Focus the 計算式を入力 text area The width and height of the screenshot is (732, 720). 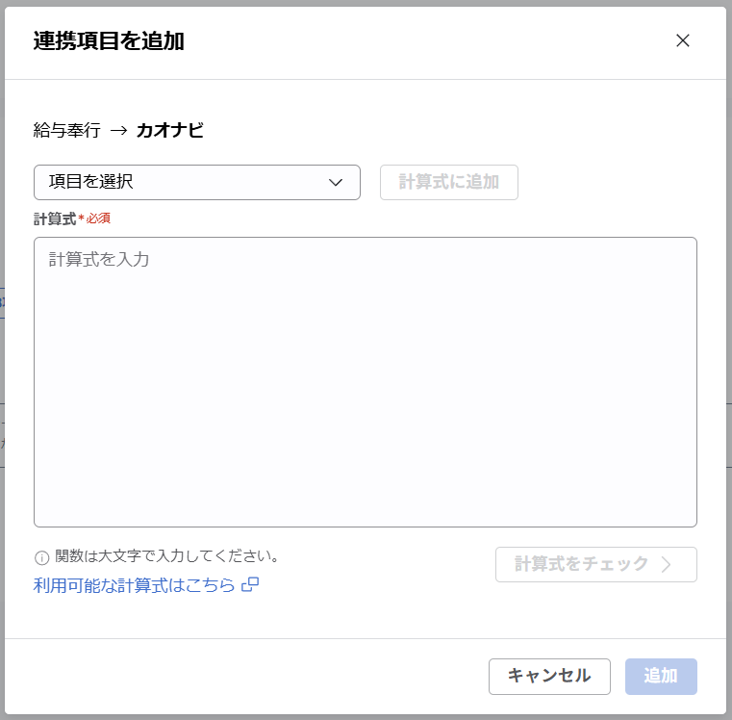pos(365,382)
